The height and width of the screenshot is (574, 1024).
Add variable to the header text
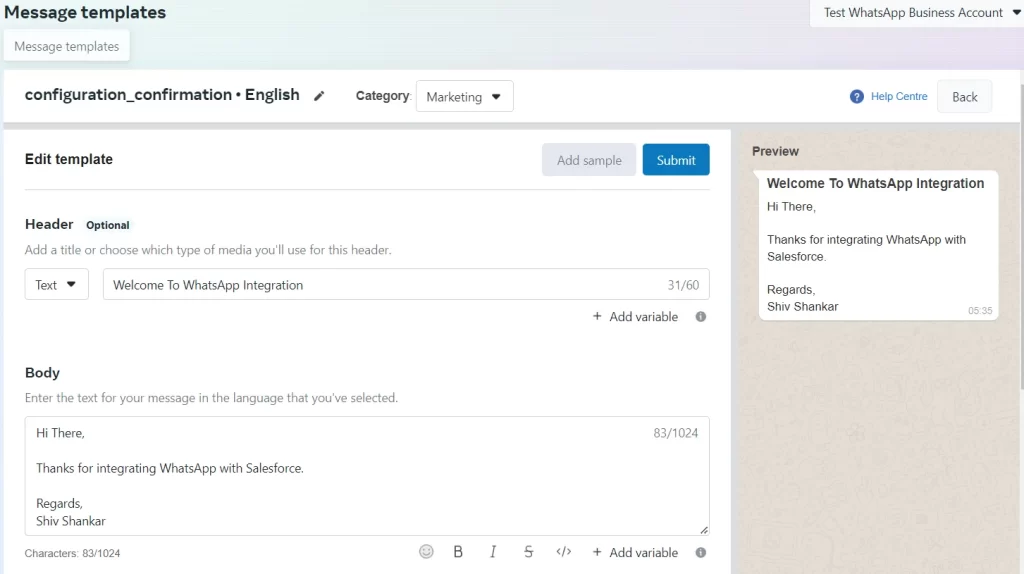point(635,317)
